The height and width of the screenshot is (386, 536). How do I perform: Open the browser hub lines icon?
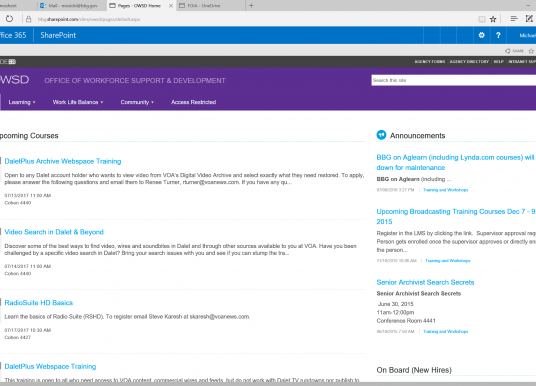(513, 19)
